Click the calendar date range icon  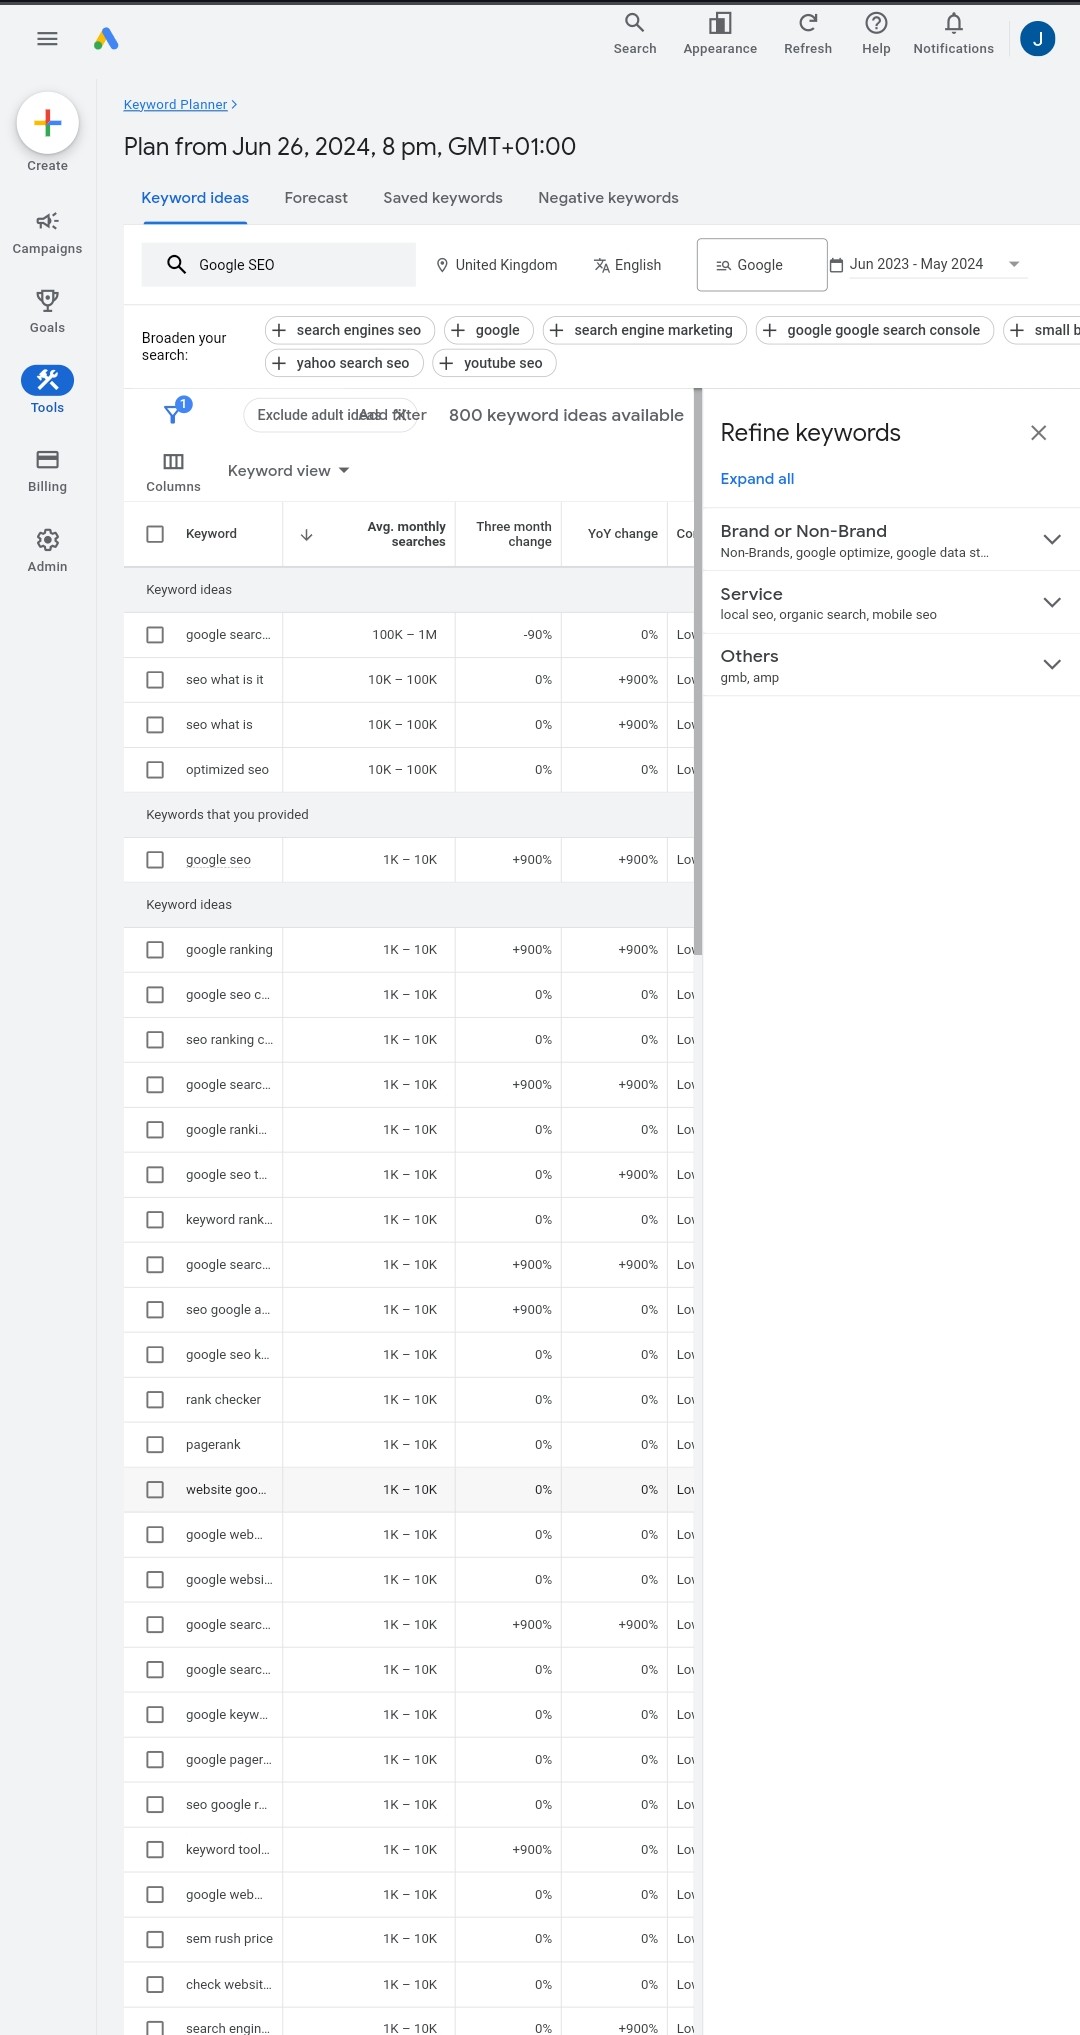(836, 265)
